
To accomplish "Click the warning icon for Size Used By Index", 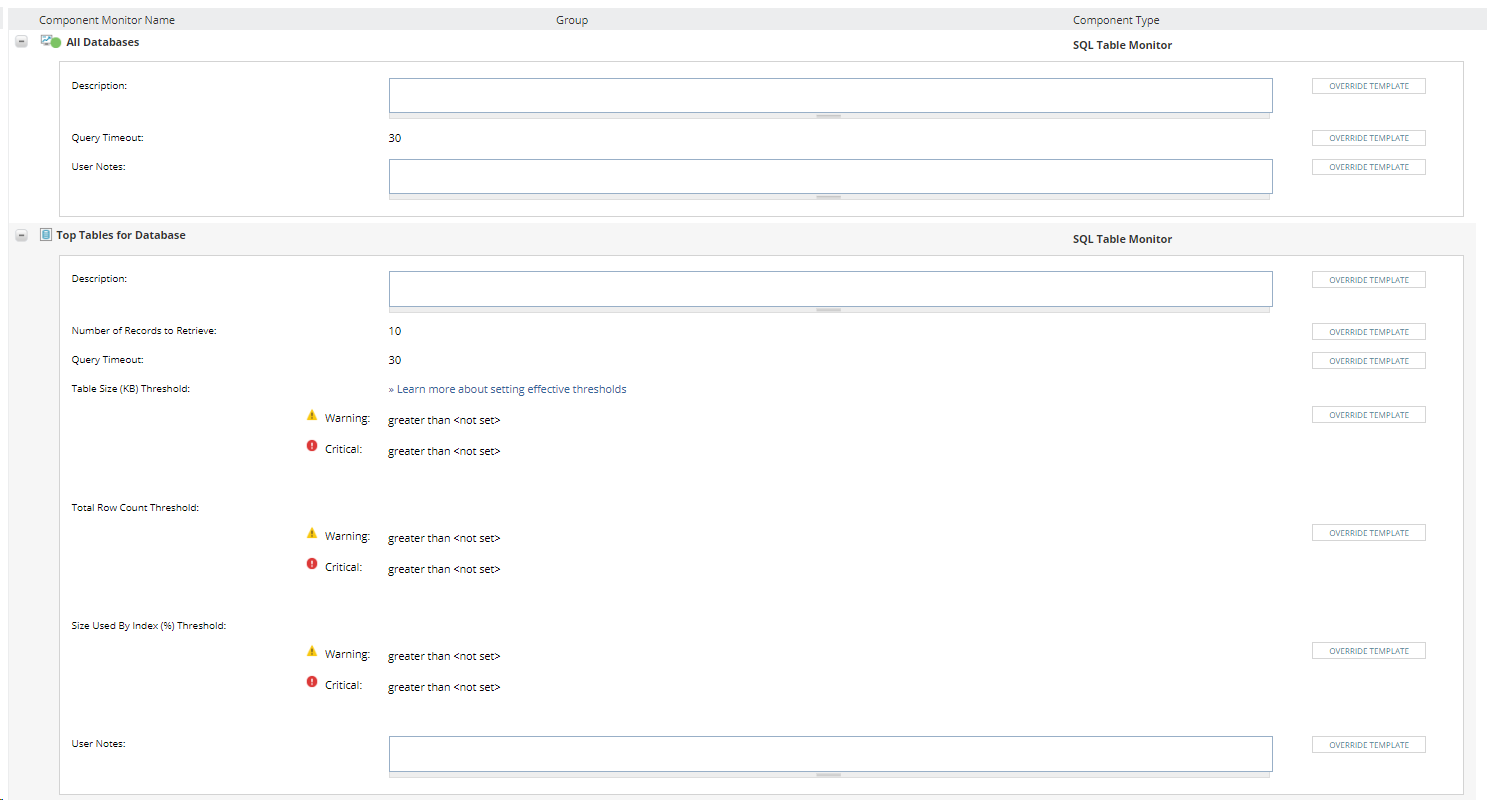I will (312, 650).
